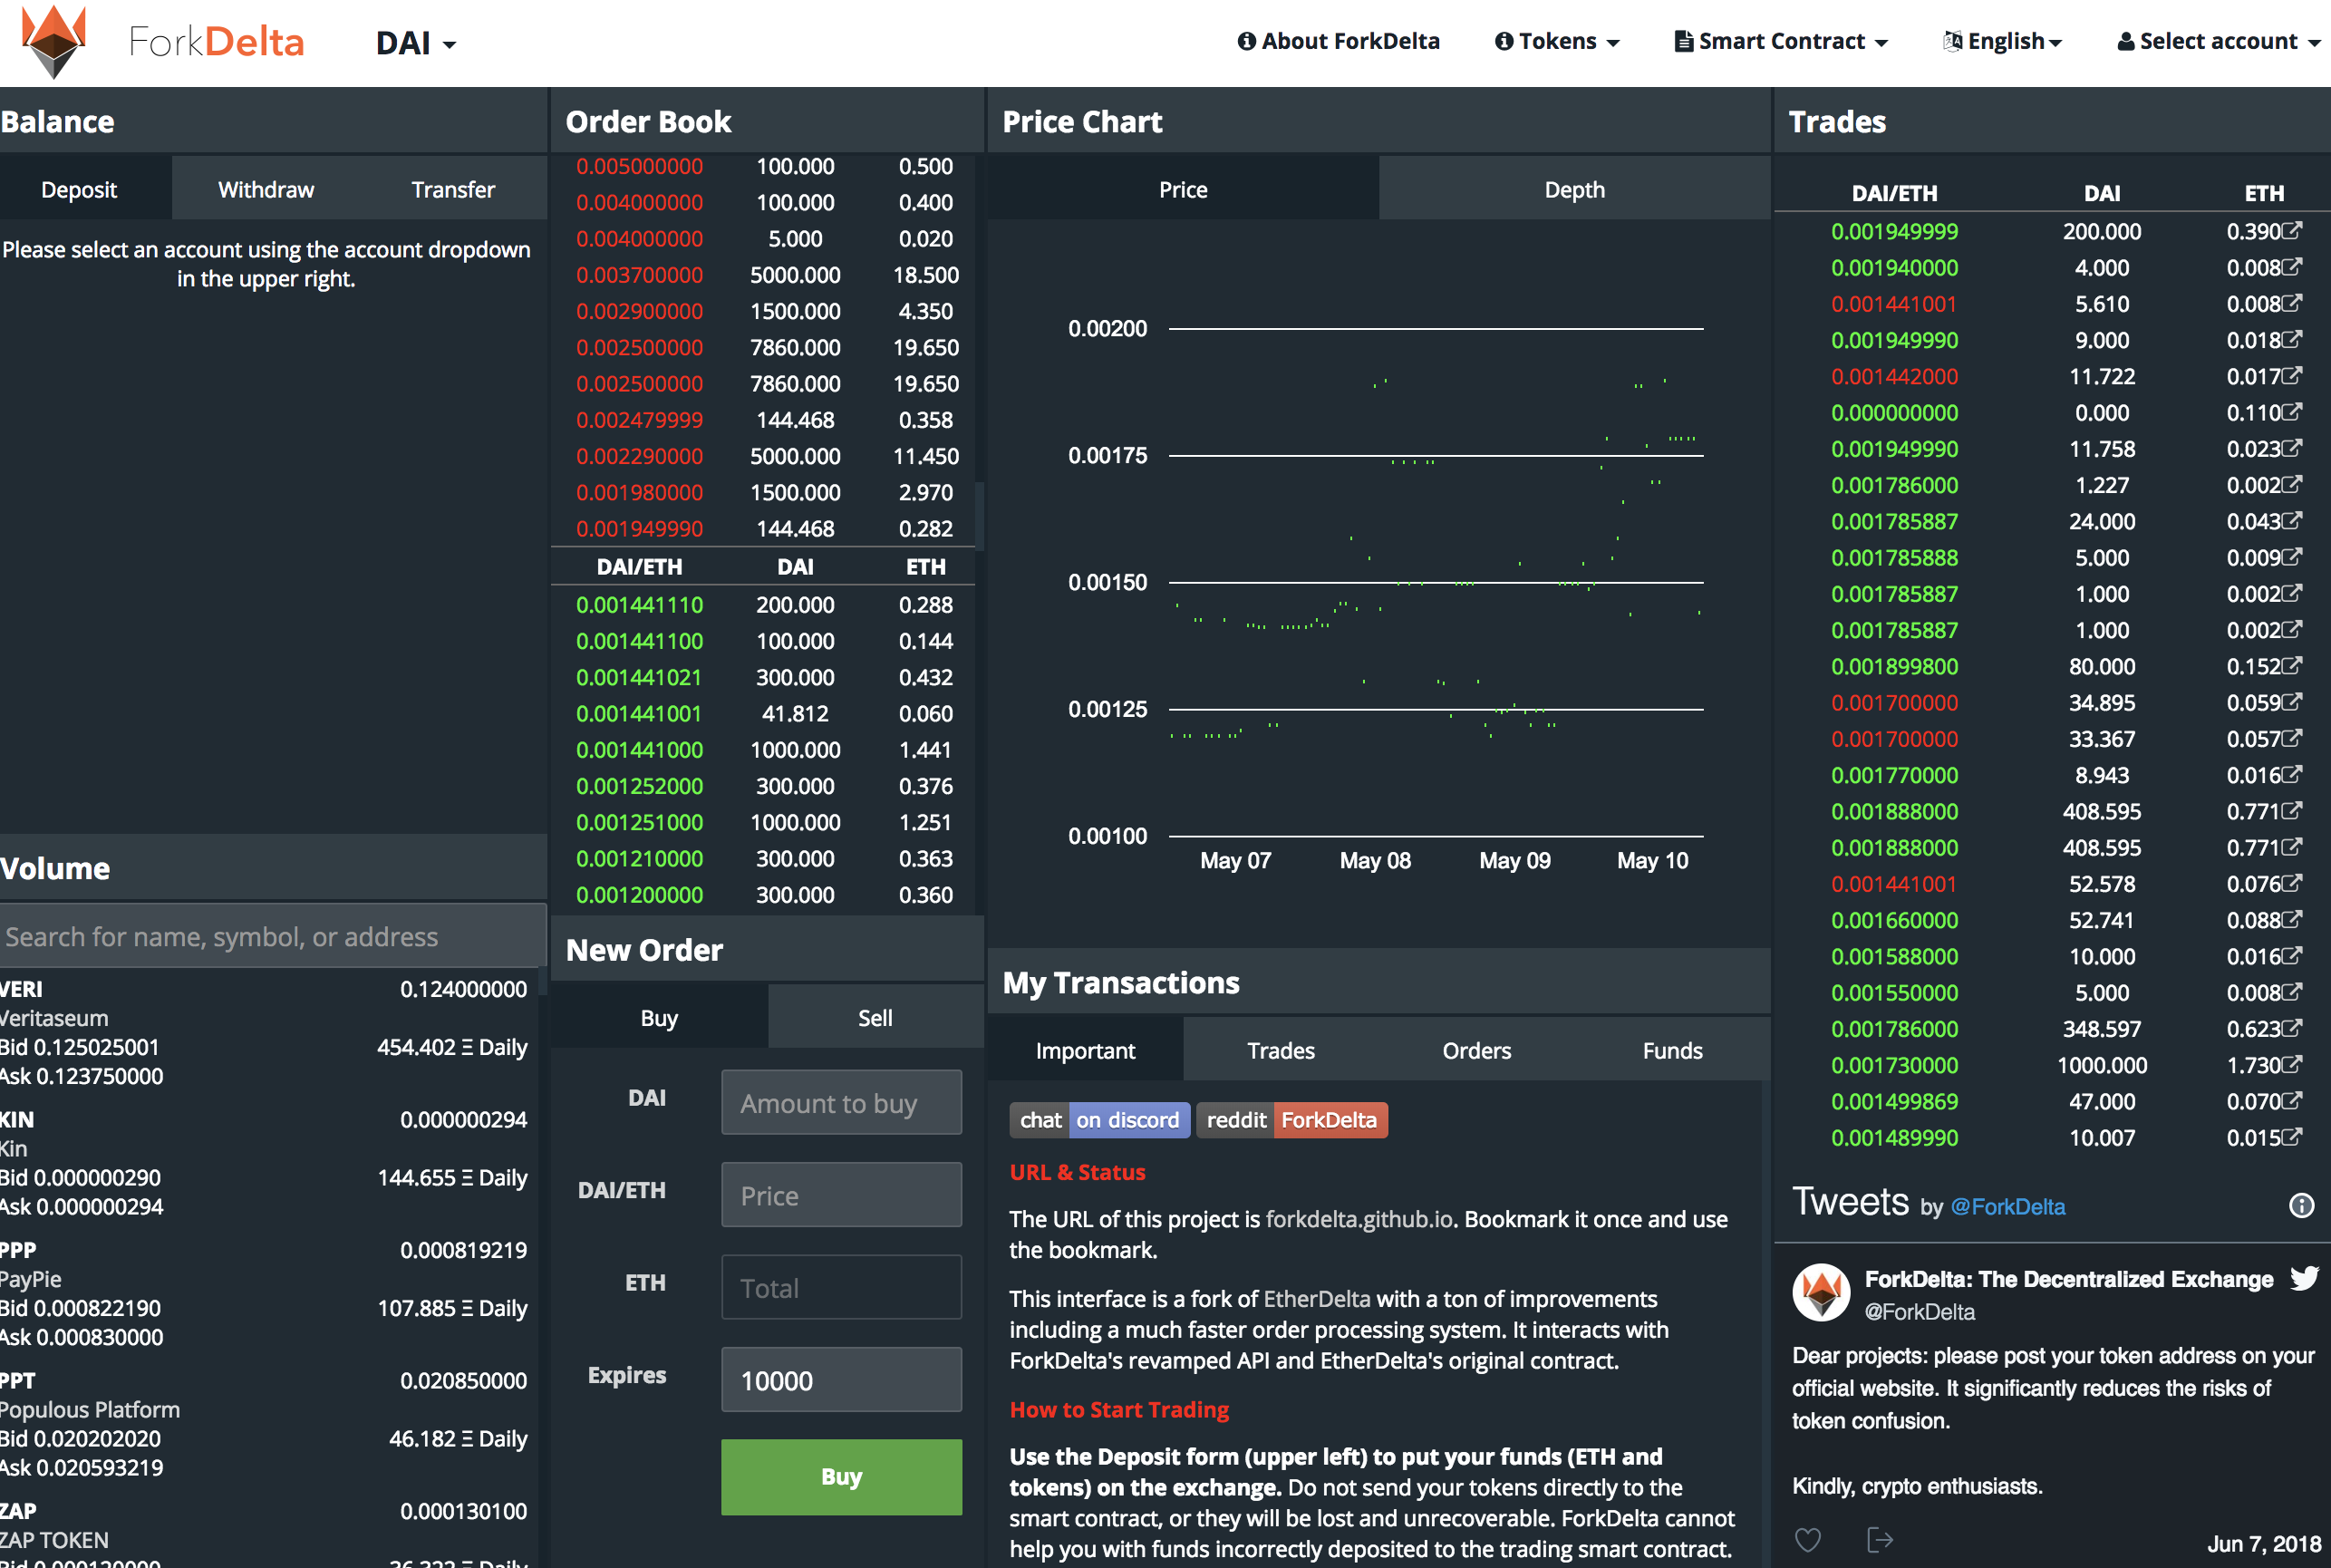Open the Smart Contract document icon menu
Screen dimensions: 2331x1568
(x=1685, y=41)
